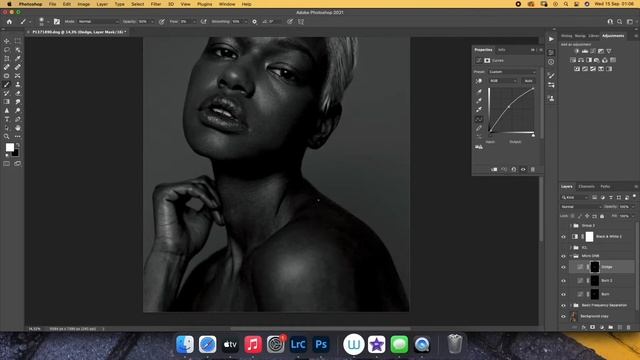Open Lightroom Classic from the Dock
The height and width of the screenshot is (360, 640).
pyautogui.click(x=298, y=344)
